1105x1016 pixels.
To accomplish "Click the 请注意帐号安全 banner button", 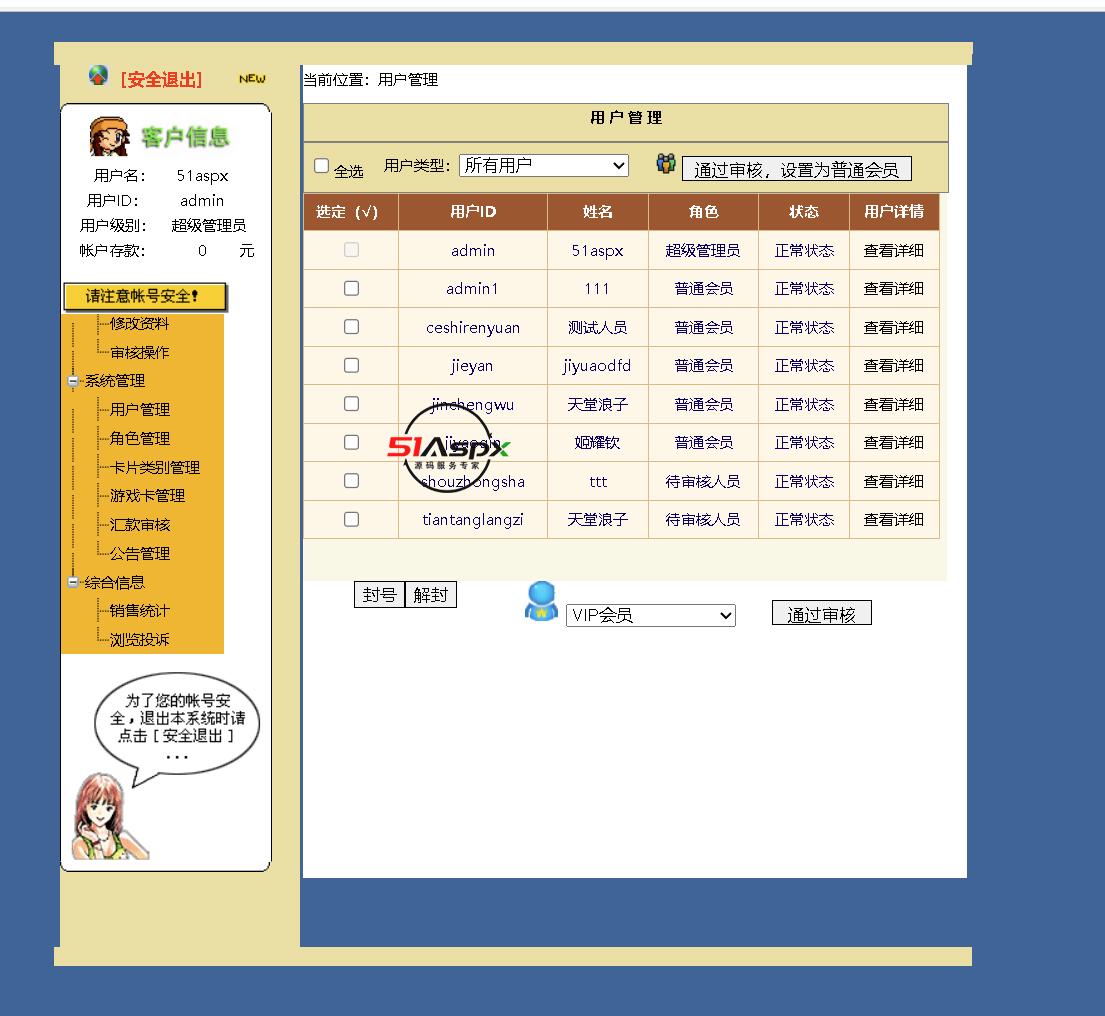I will [x=145, y=297].
